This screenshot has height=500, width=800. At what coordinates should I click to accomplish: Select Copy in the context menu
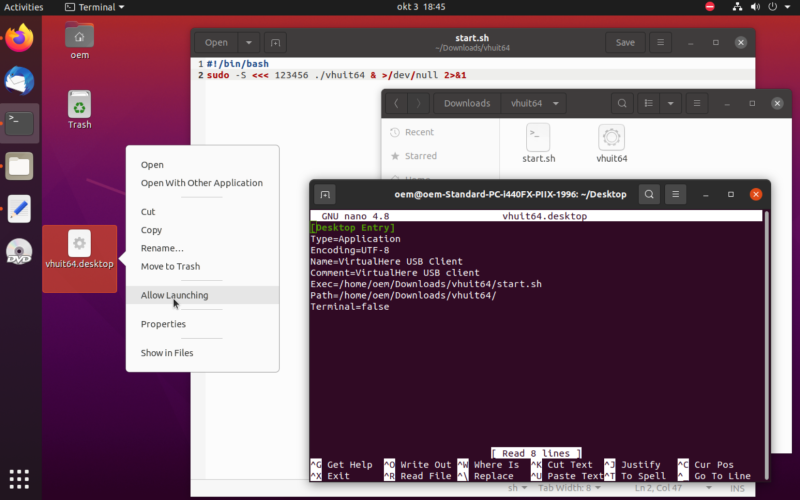pyautogui.click(x=203, y=230)
